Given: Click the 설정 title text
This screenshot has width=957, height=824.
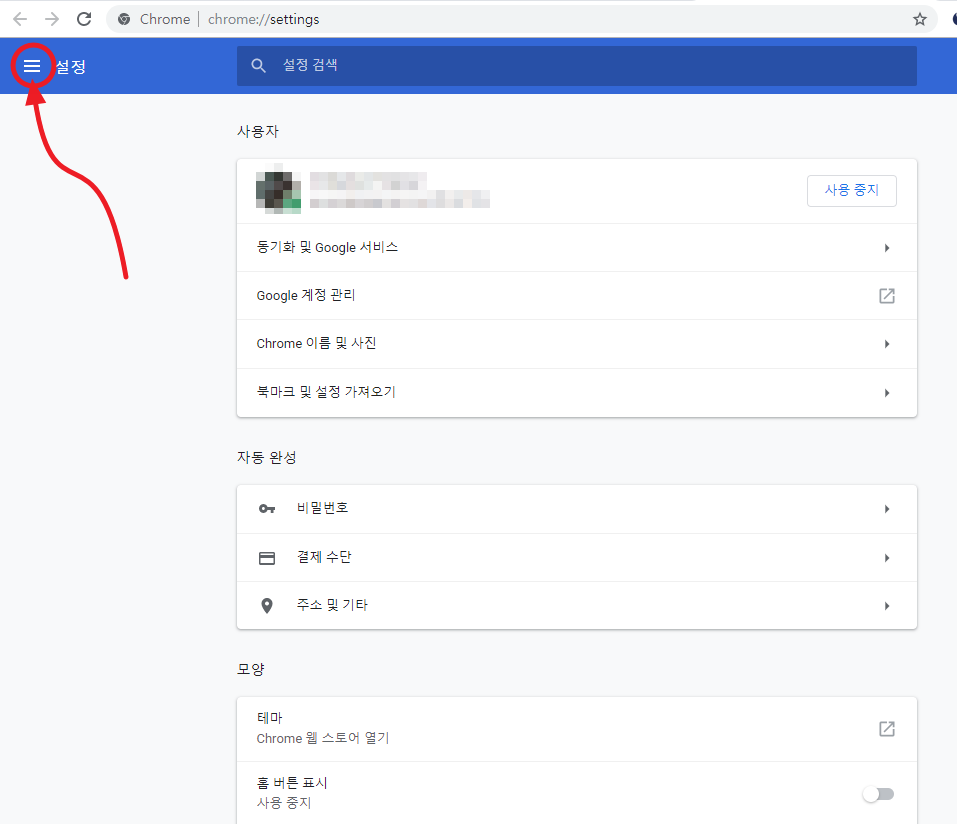Looking at the screenshot, I should [x=71, y=66].
